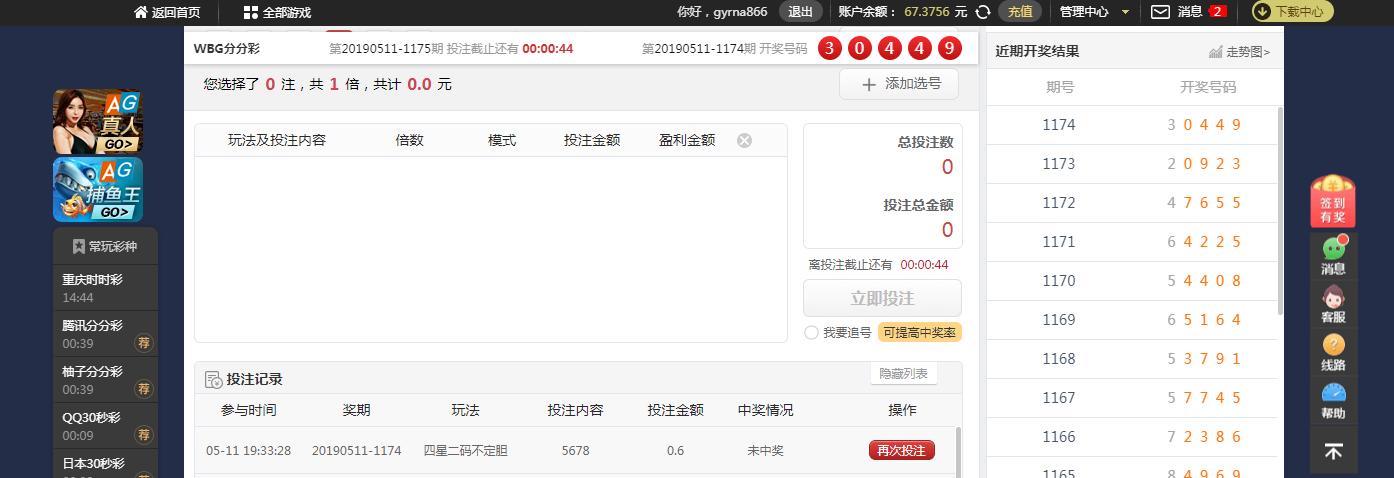Screen dimensions: 1394x478
Task: Enable the chase number radio option
Action: (811, 333)
